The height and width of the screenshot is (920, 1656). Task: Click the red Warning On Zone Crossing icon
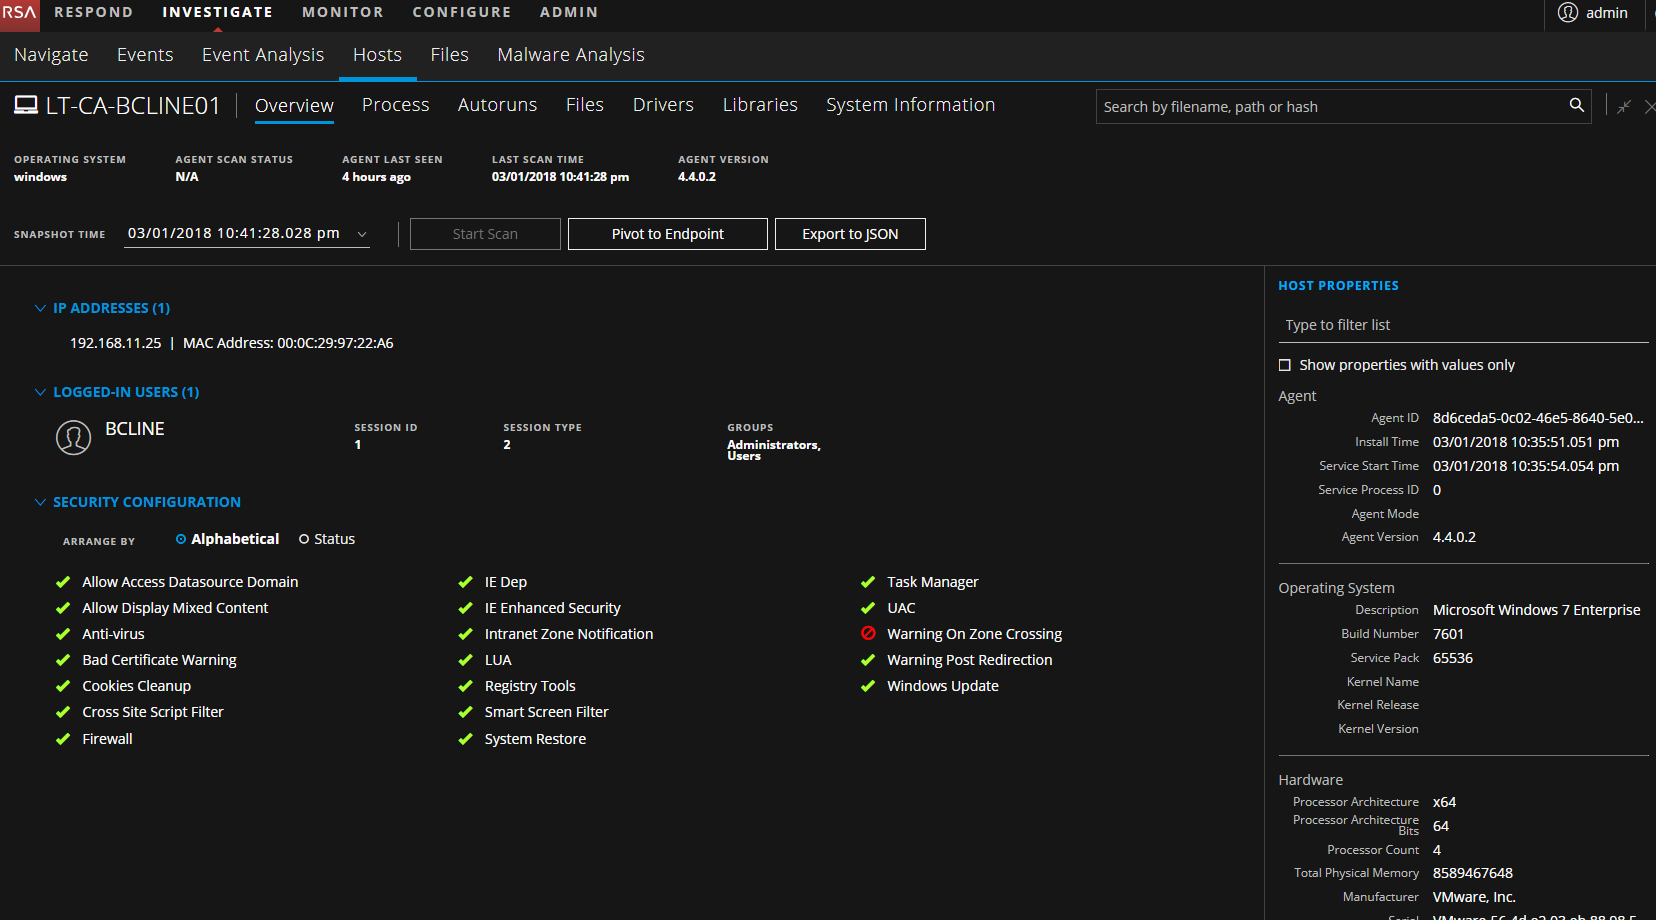coord(868,633)
